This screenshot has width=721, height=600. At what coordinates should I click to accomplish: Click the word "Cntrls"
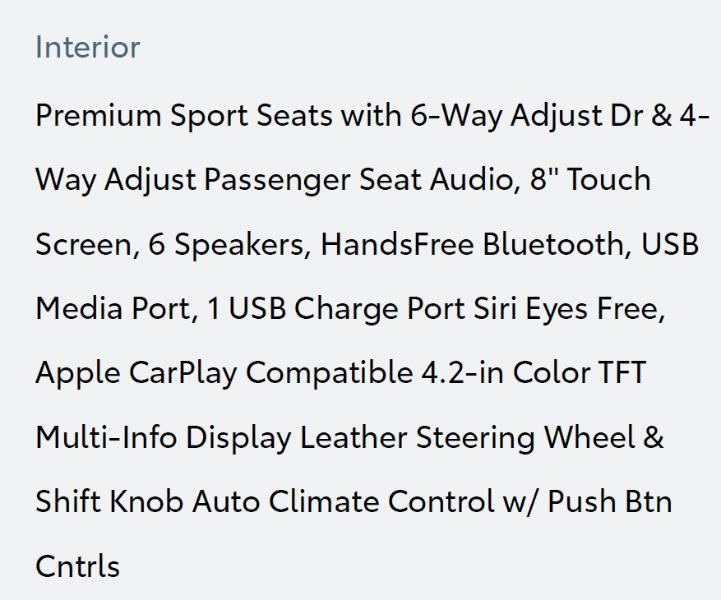pyautogui.click(x=78, y=567)
